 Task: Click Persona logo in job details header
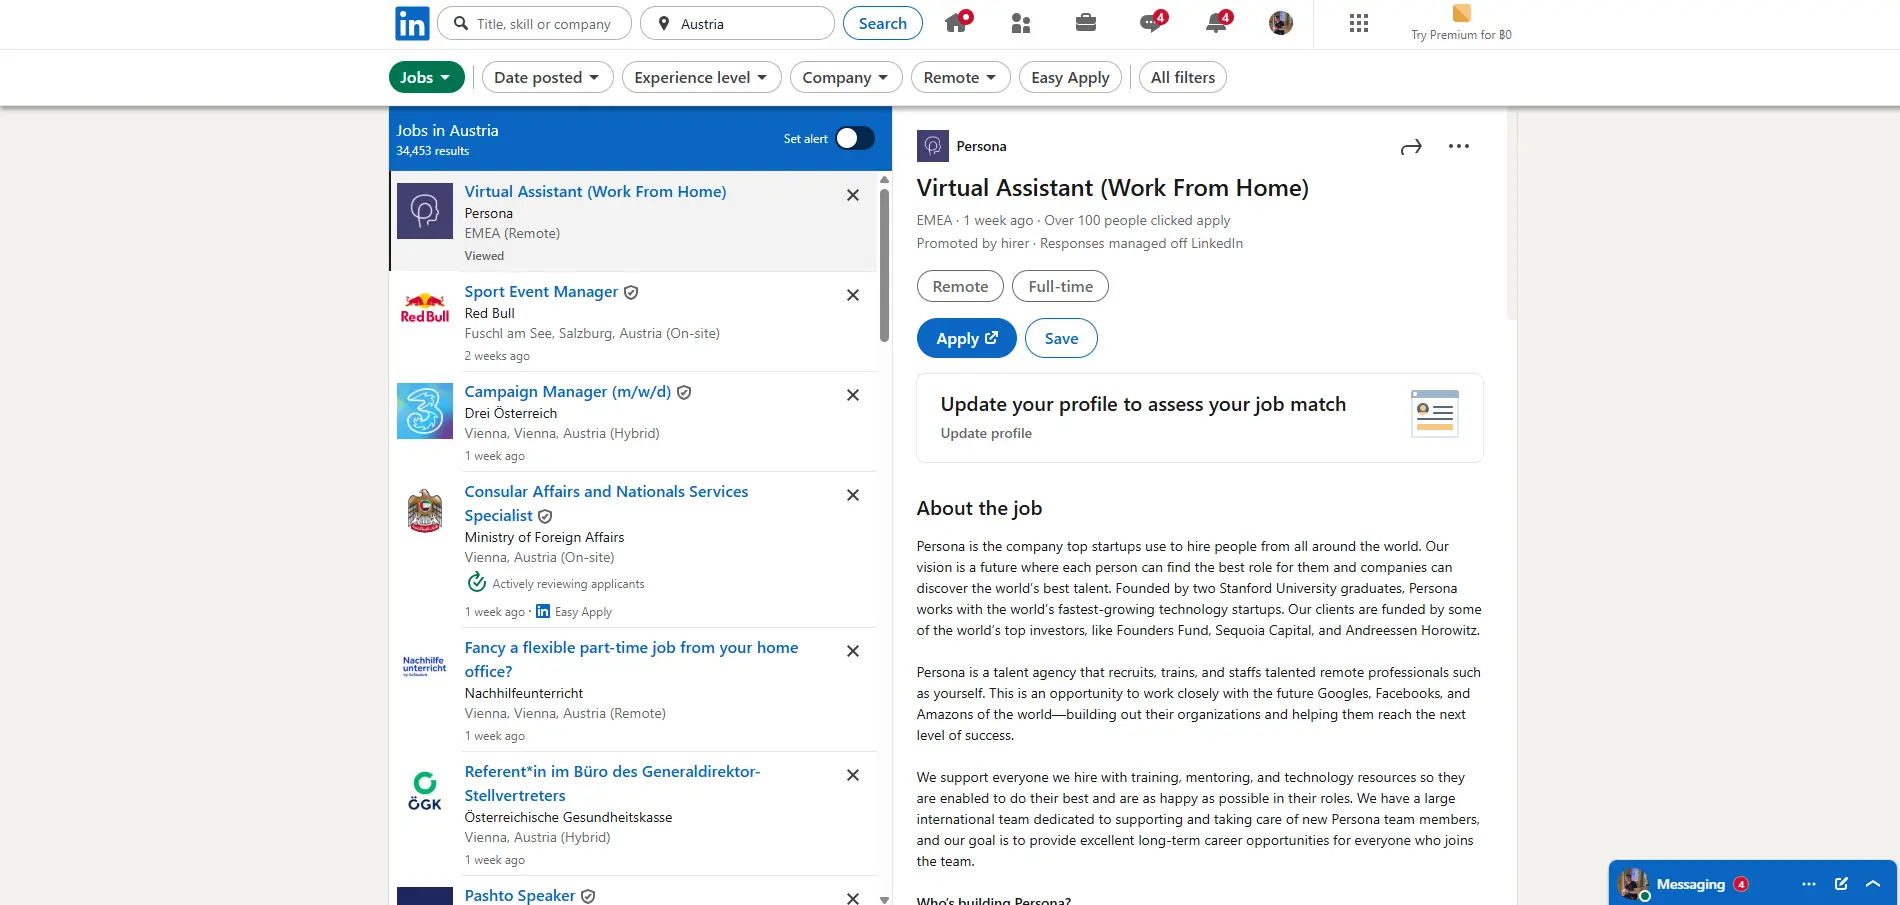pyautogui.click(x=933, y=146)
